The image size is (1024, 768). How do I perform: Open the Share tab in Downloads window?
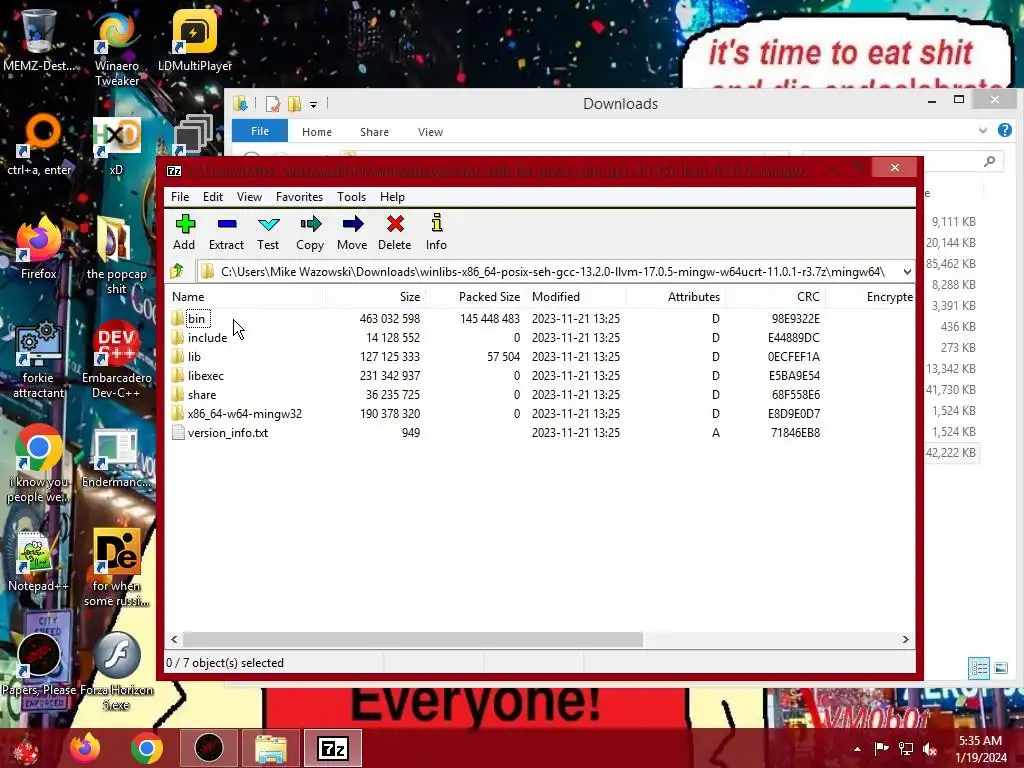(x=374, y=132)
